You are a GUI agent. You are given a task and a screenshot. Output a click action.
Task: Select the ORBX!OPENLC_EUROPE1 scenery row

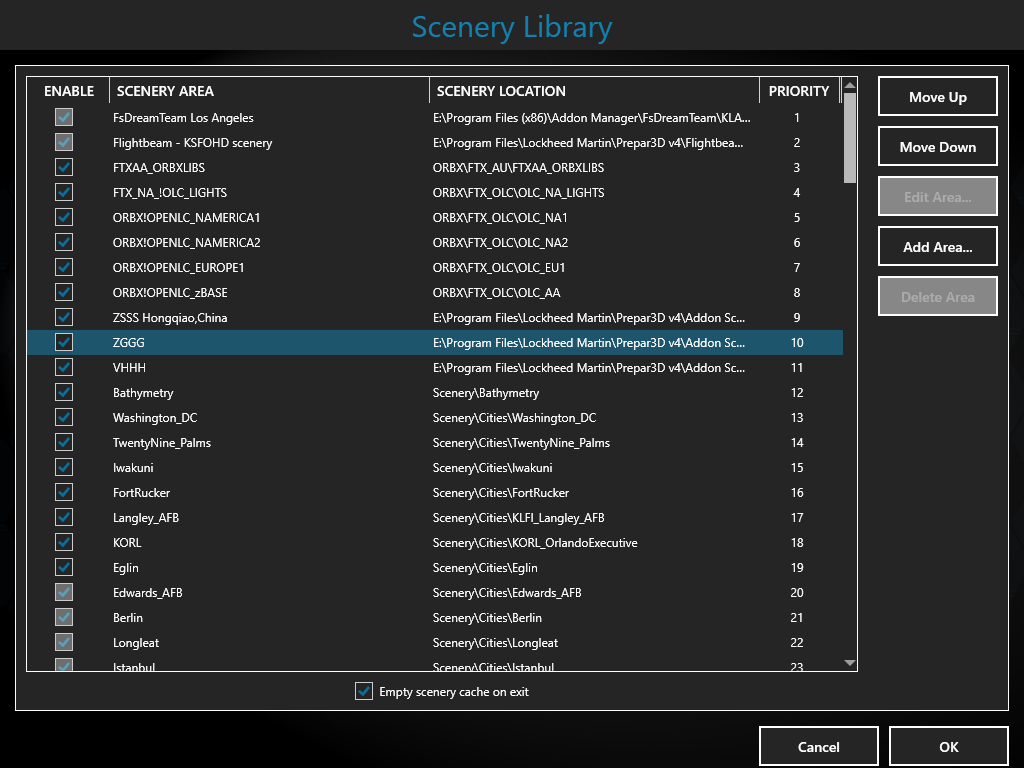click(x=179, y=268)
